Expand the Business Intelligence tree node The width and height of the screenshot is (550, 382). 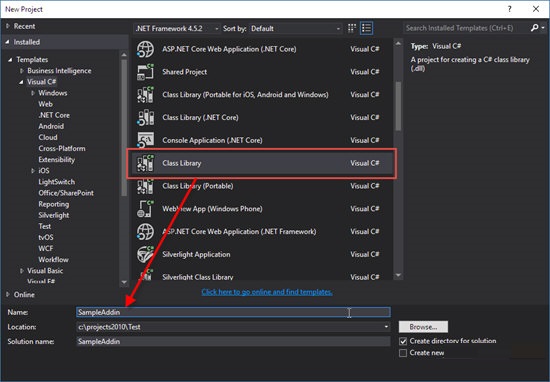click(22, 71)
